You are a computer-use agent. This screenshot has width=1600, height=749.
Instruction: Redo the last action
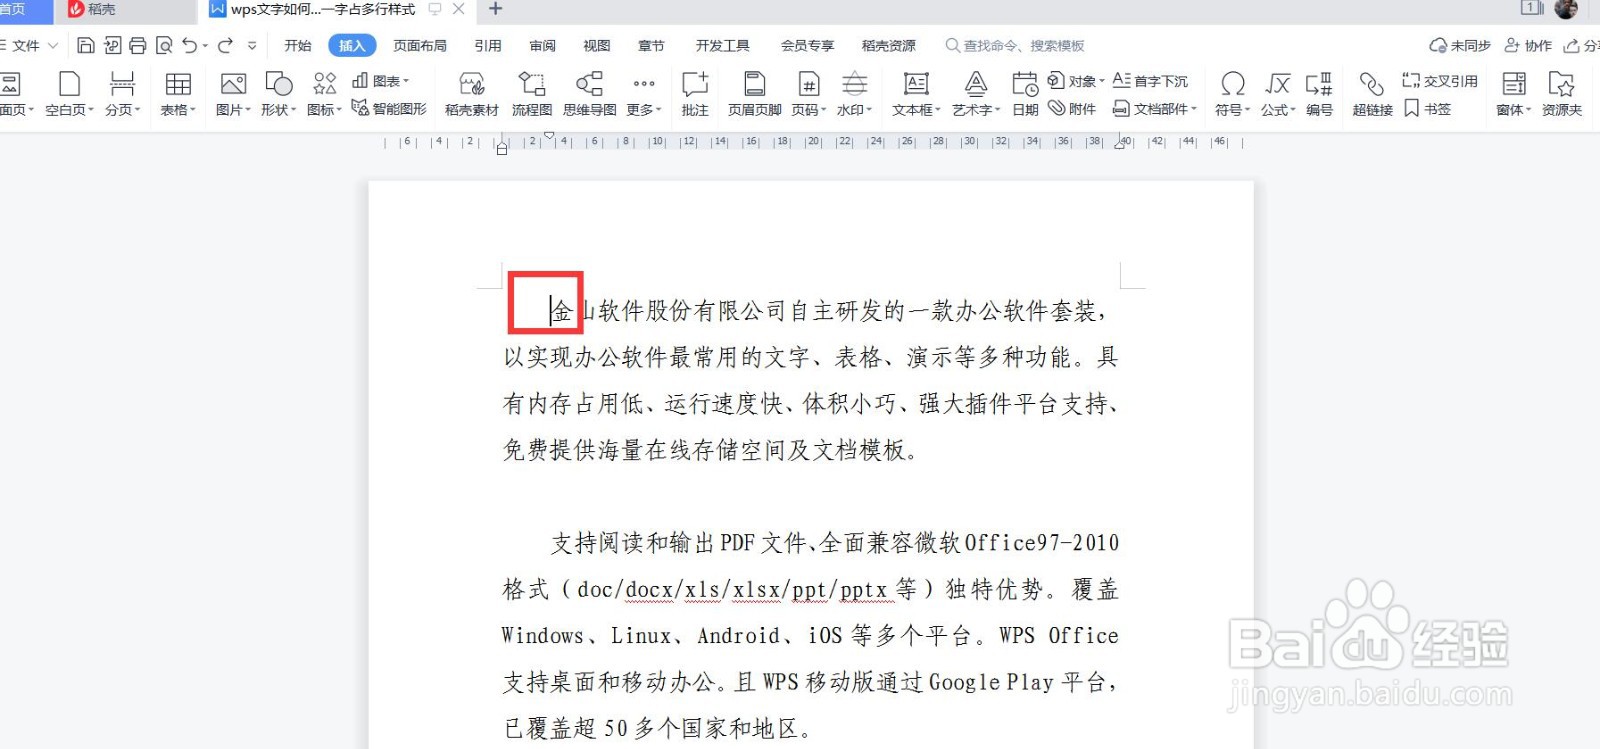point(225,45)
